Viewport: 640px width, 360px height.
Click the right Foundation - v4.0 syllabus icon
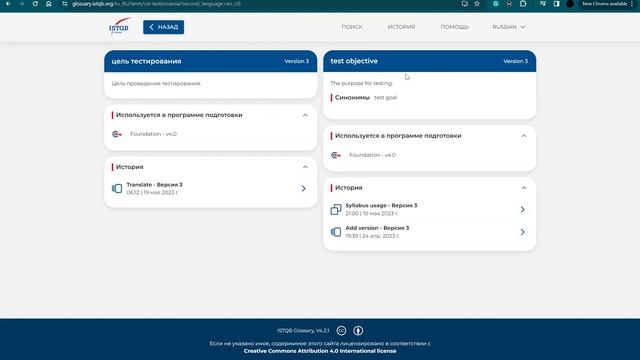click(x=336, y=155)
